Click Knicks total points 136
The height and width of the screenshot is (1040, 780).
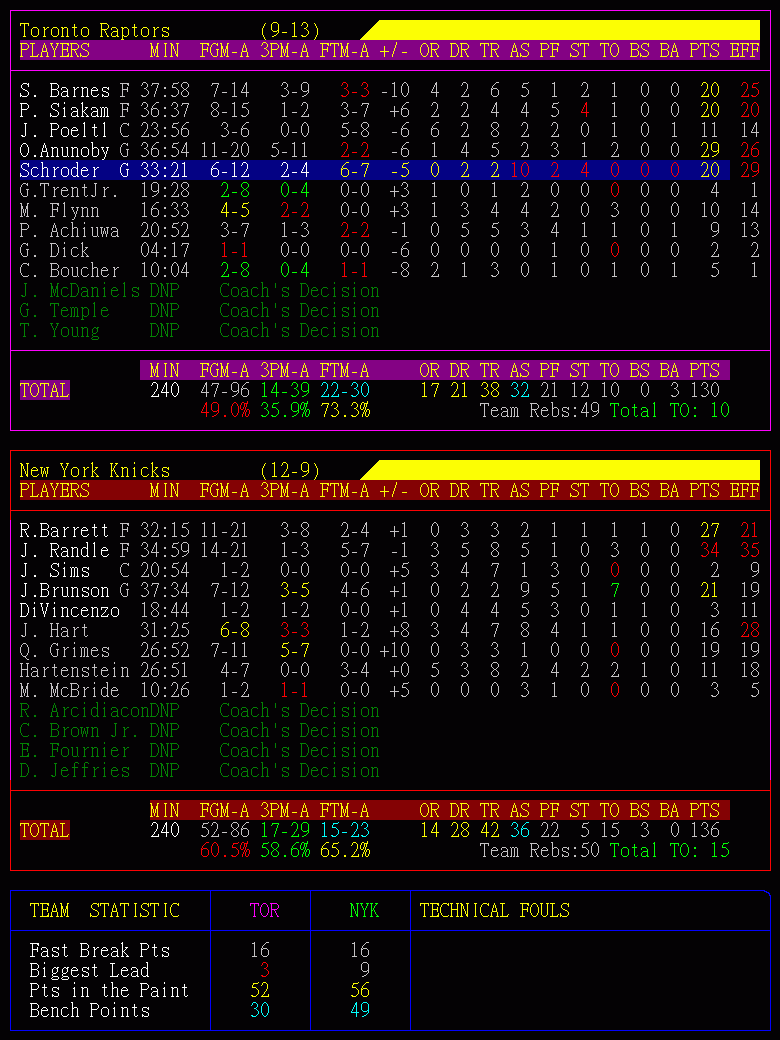pos(704,830)
